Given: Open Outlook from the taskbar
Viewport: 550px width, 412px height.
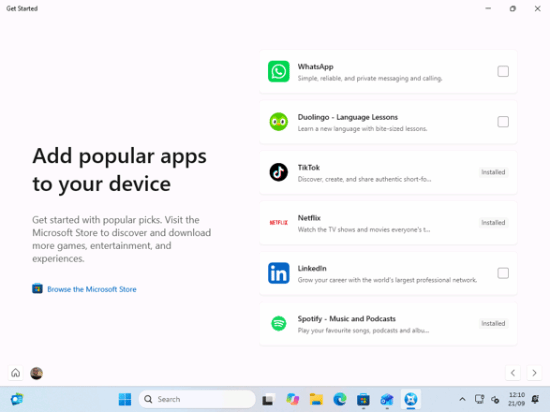Looking at the screenshot, I should coord(387,399).
